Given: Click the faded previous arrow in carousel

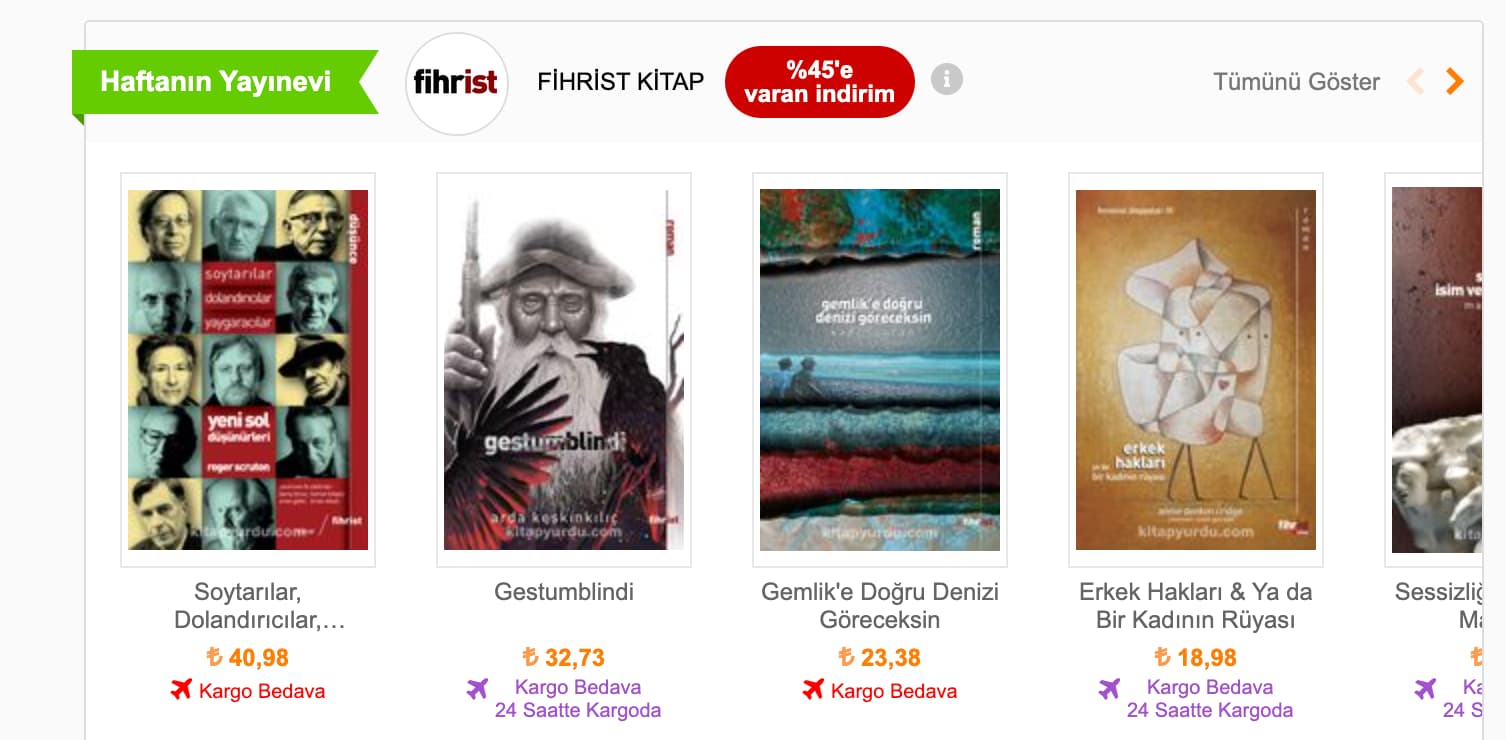Looking at the screenshot, I should click(1416, 81).
